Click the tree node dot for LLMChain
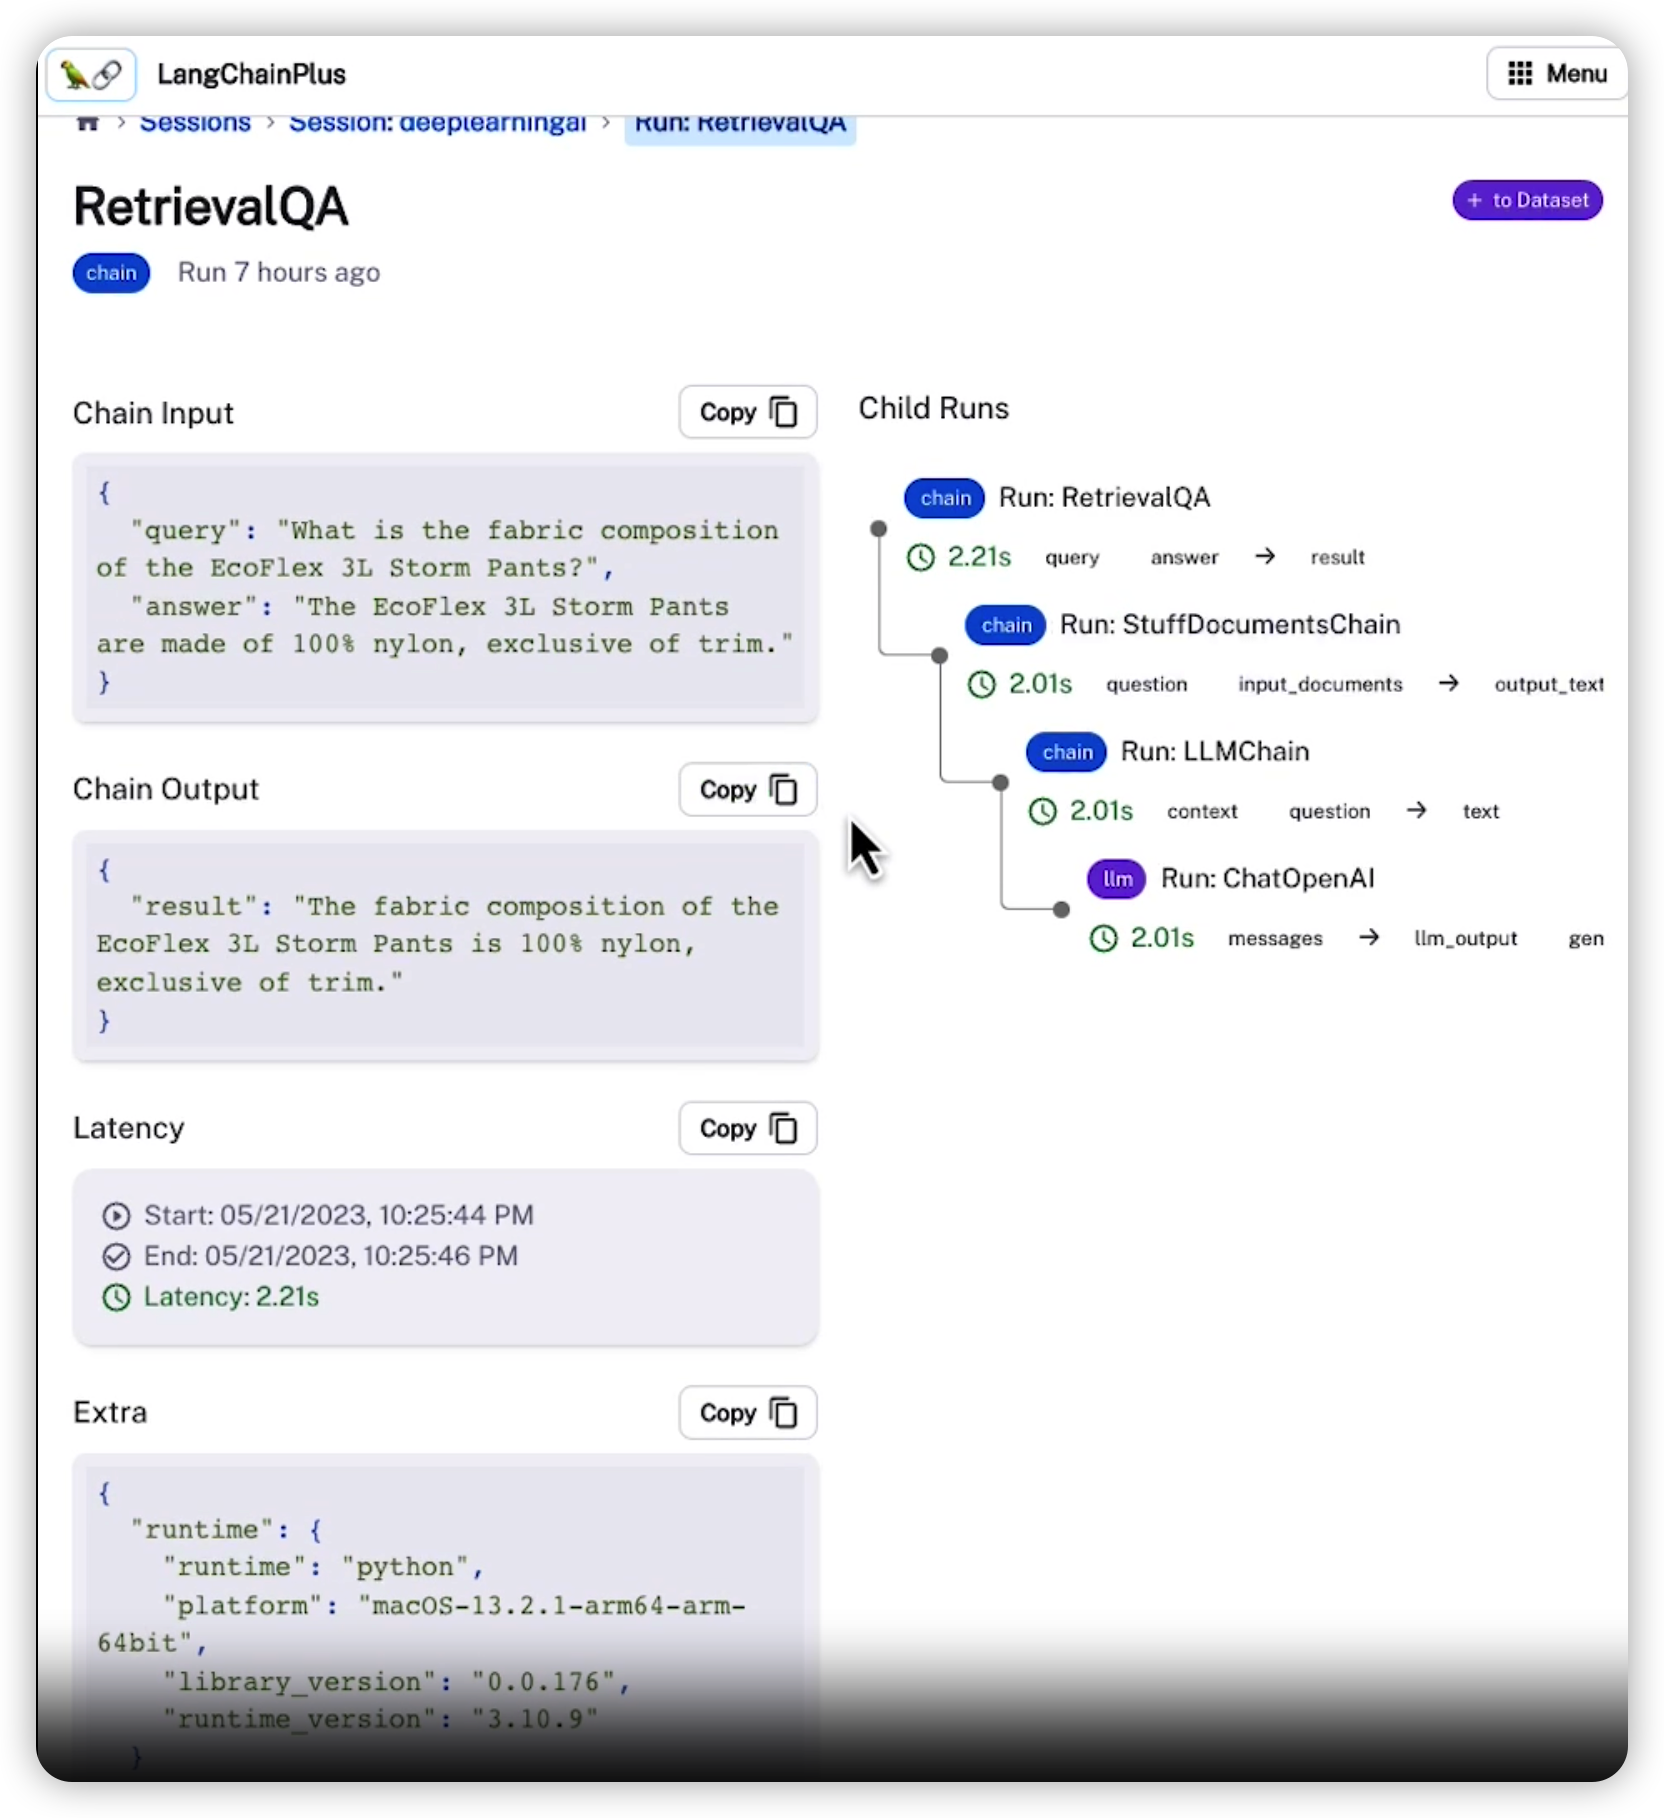 point(1000,782)
